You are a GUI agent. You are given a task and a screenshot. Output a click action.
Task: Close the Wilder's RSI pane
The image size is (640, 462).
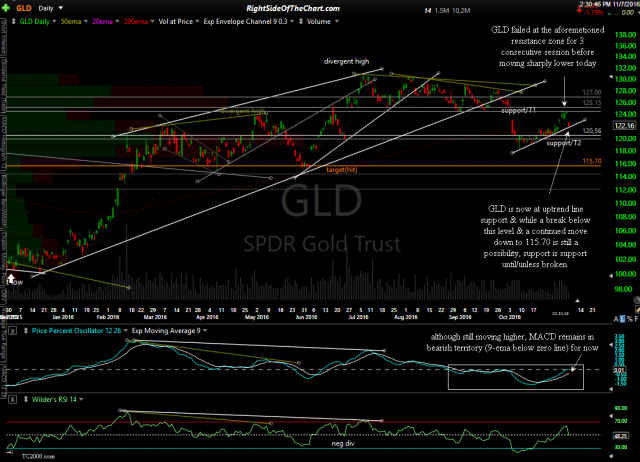click(x=13, y=400)
